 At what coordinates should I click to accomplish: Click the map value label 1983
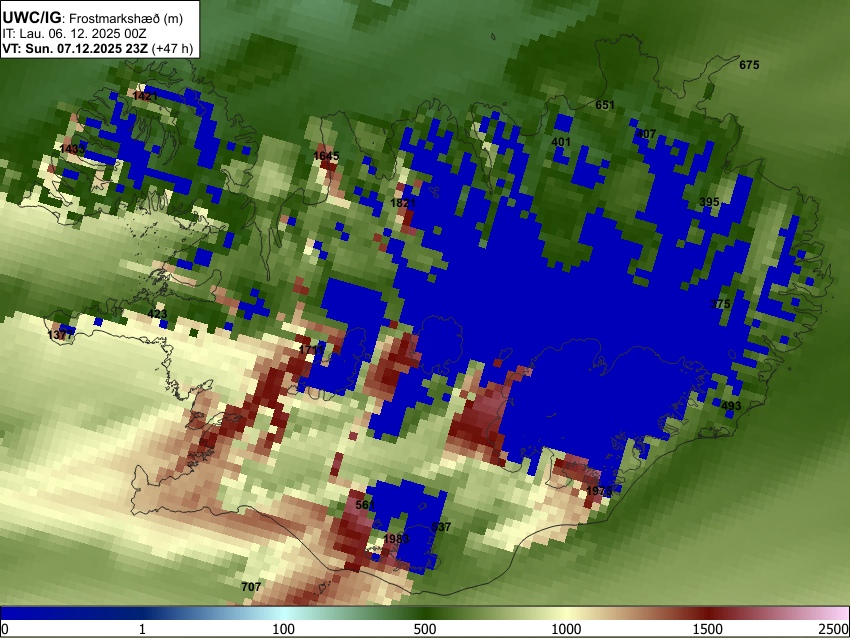click(396, 539)
